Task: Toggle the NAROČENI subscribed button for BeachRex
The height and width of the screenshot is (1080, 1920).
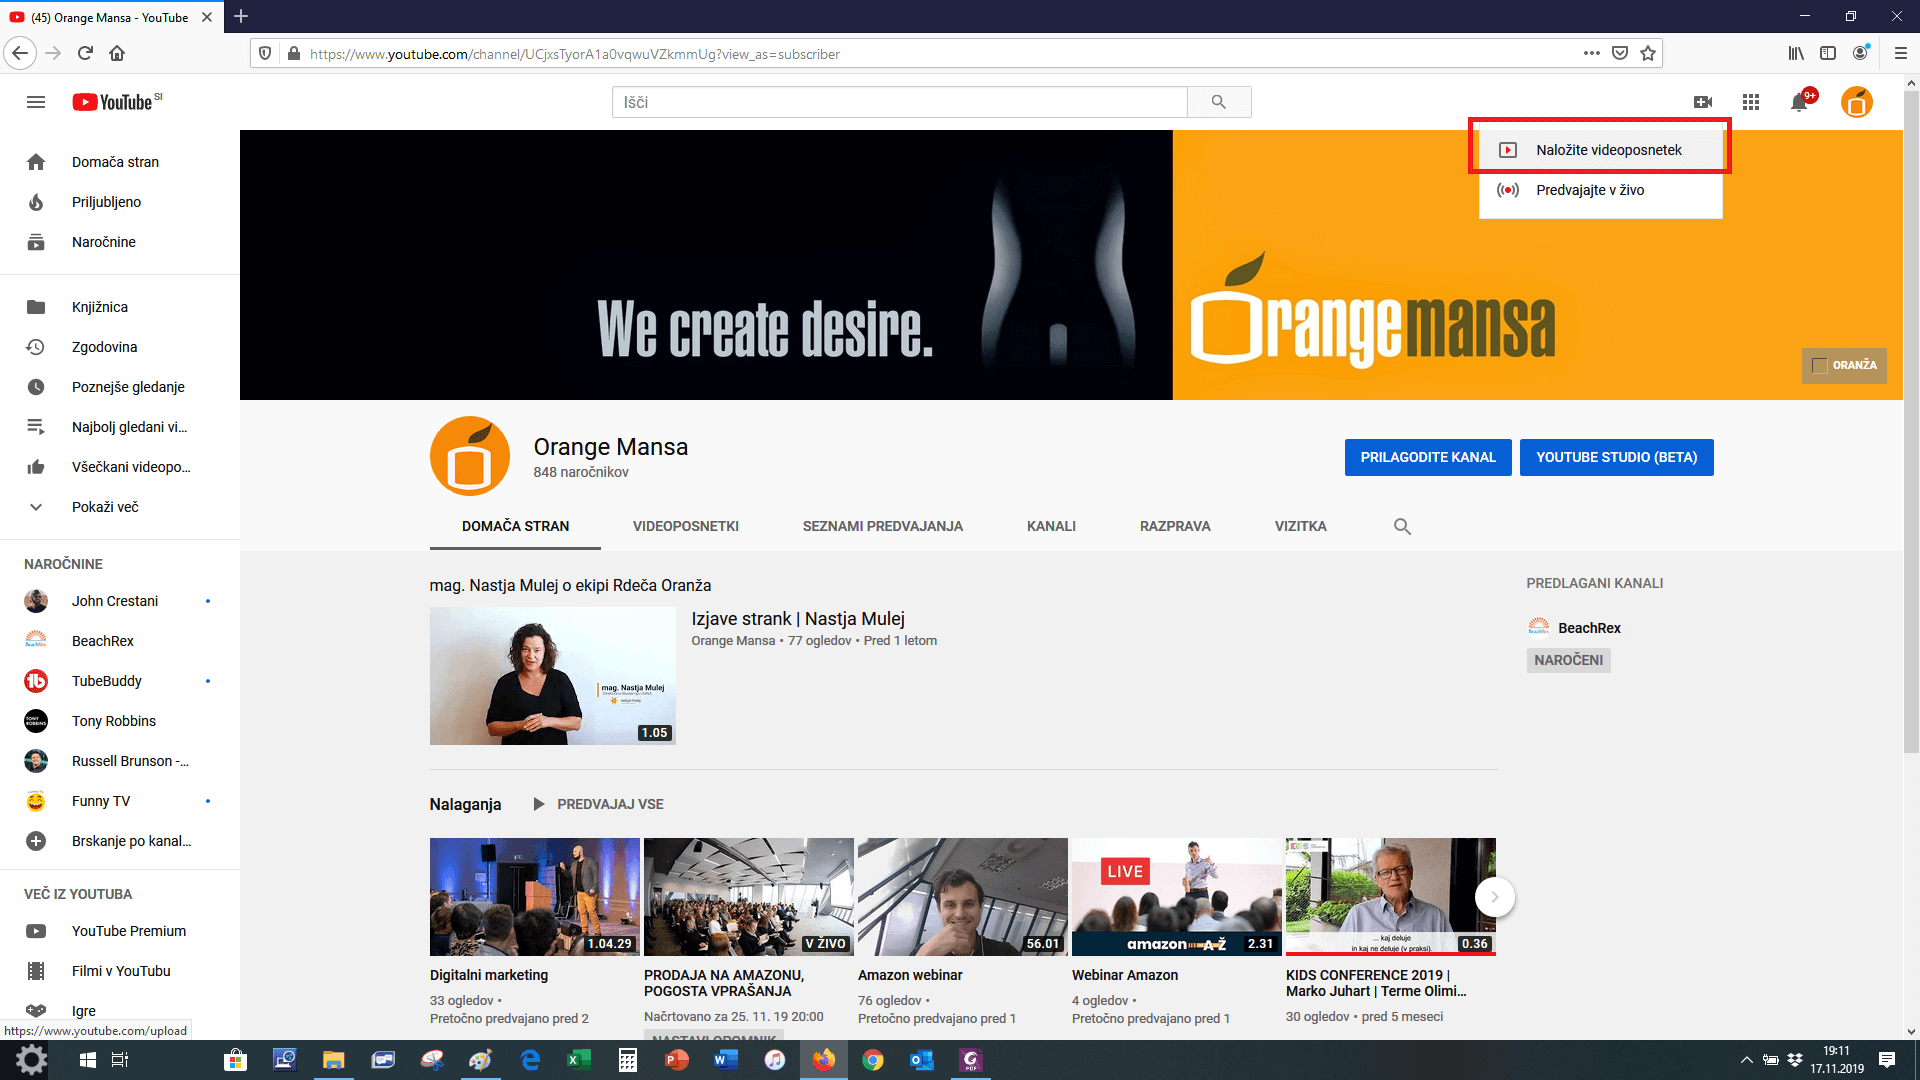Action: (1568, 660)
